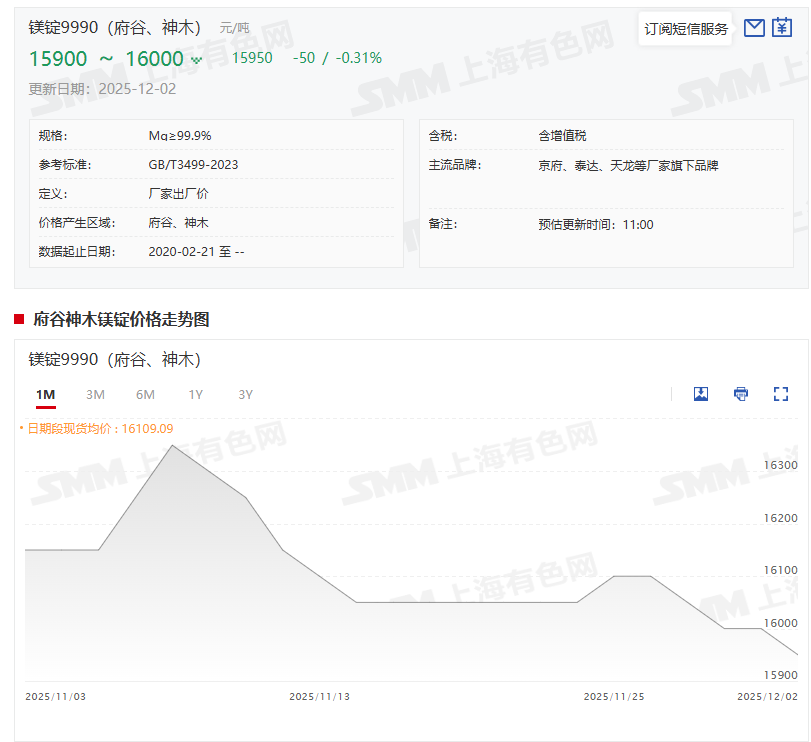This screenshot has height=742, width=811.
Task: Click the brands text 京府、泰达、天龙等厂家旗下品牌
Action: click(628, 166)
